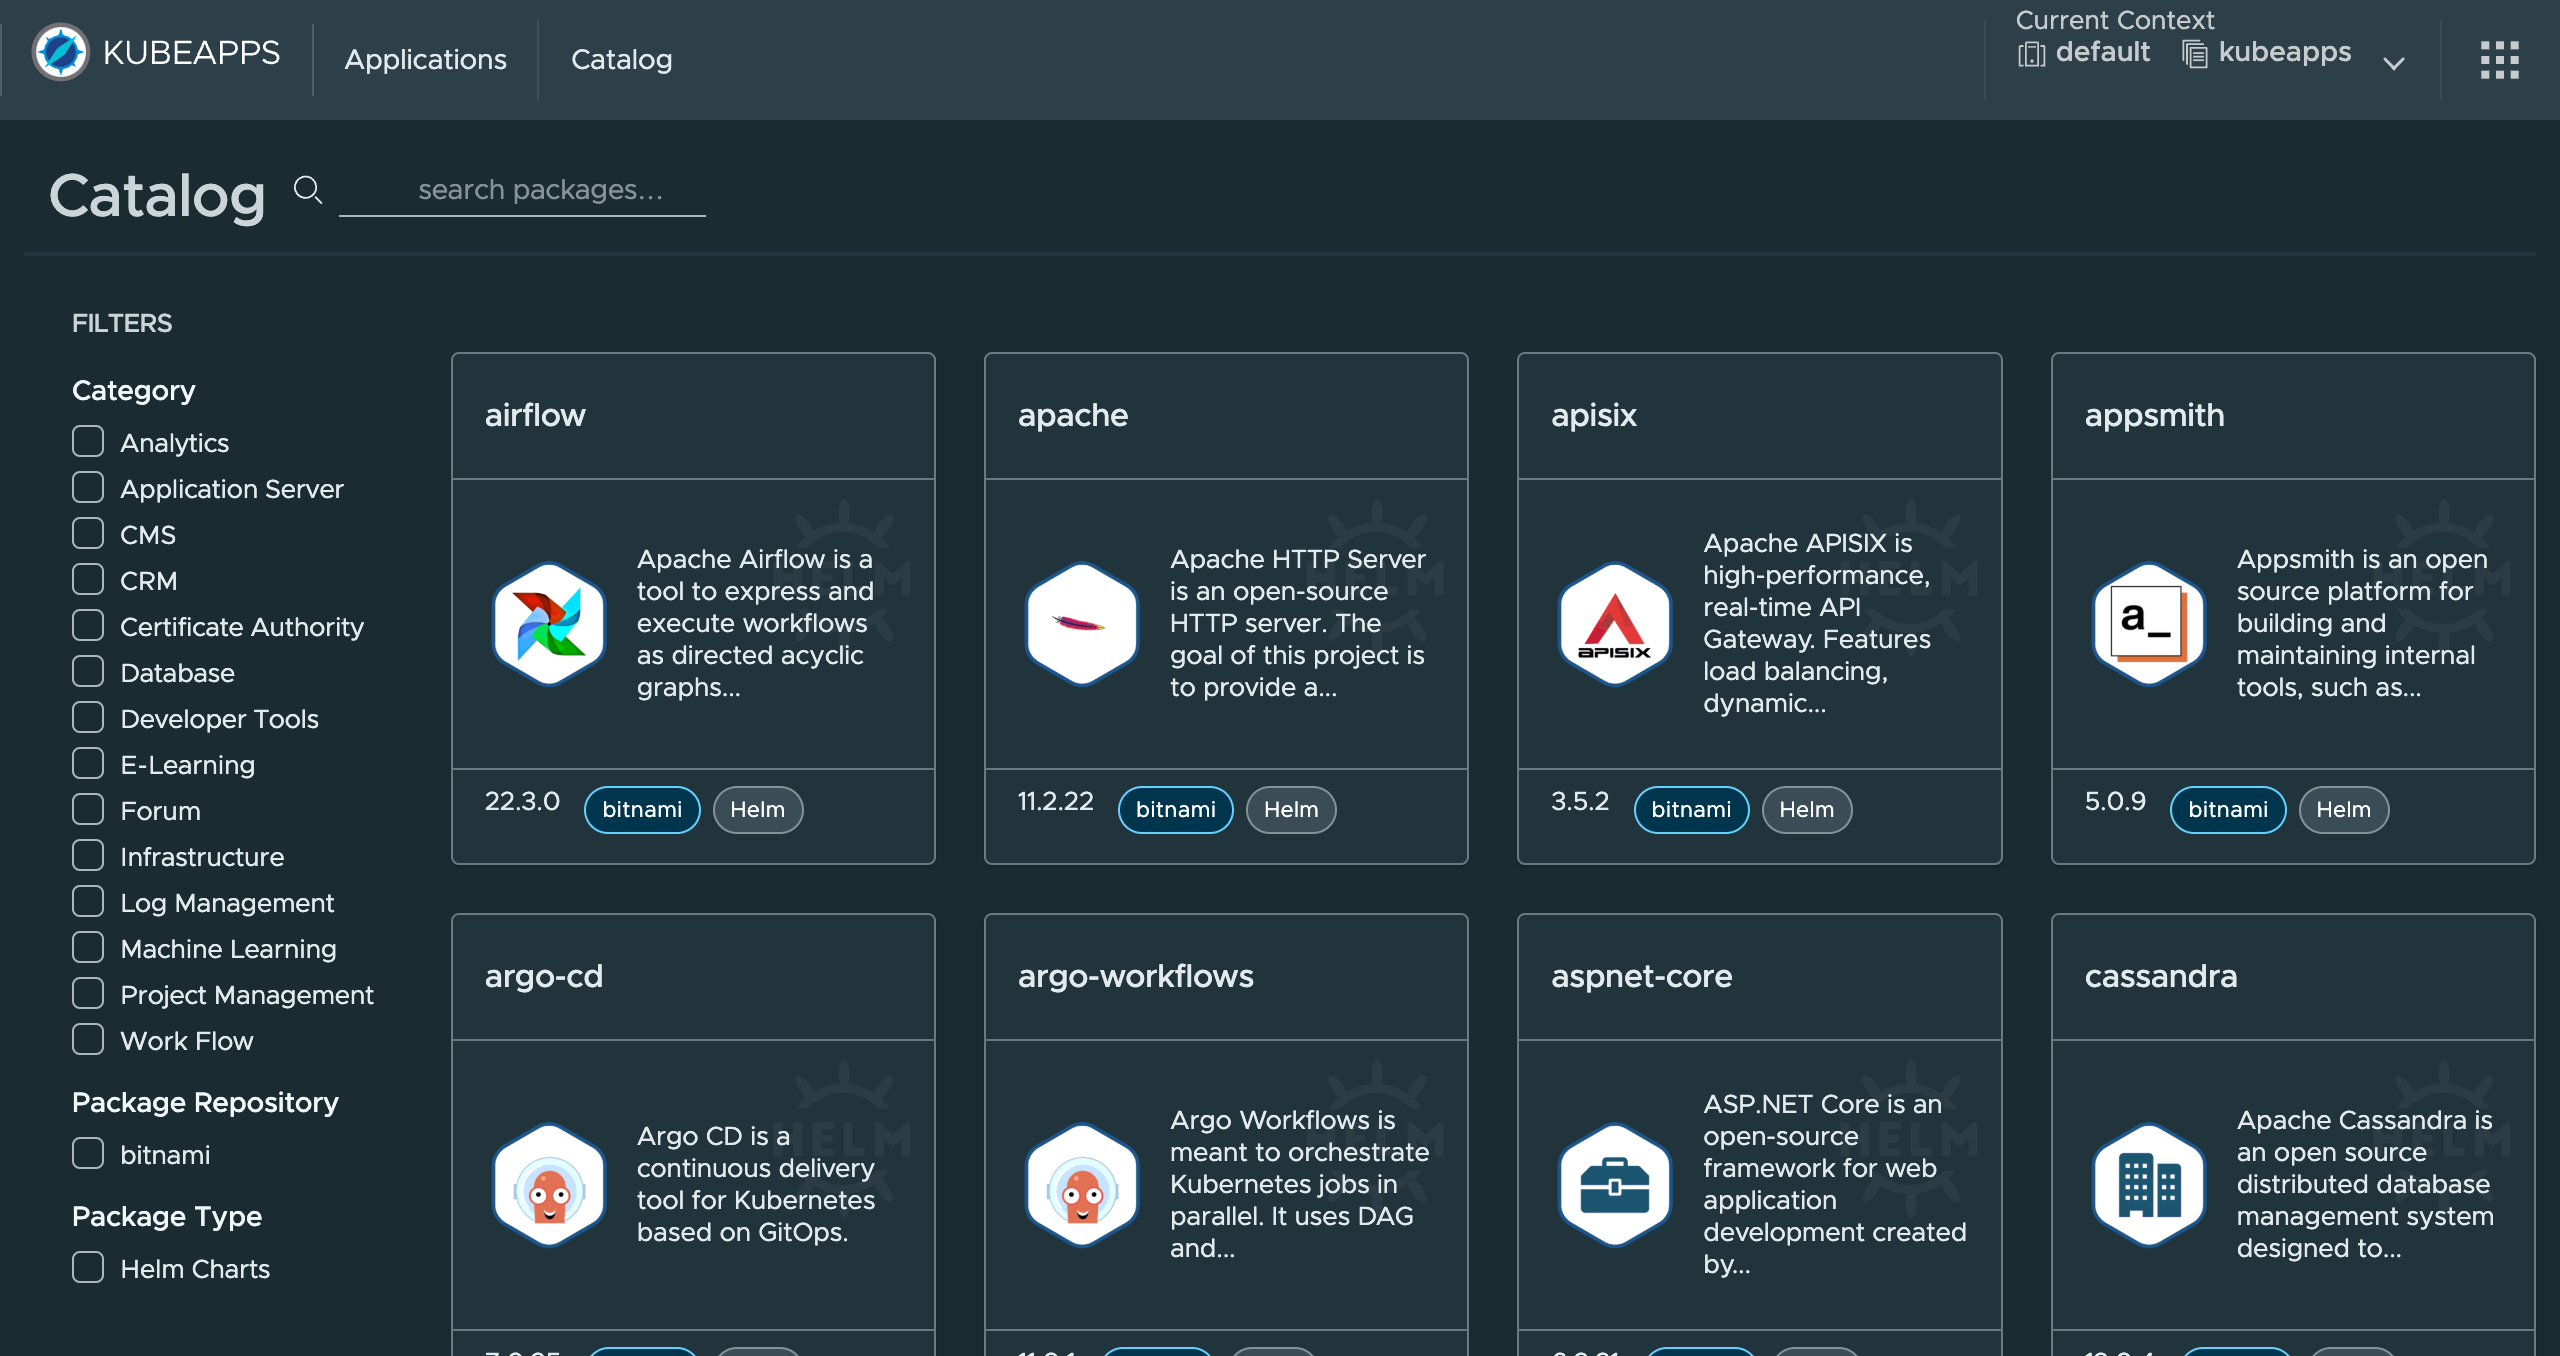This screenshot has width=2560, height=1356.
Task: Check the Machine Learning filter
Action: coord(88,947)
